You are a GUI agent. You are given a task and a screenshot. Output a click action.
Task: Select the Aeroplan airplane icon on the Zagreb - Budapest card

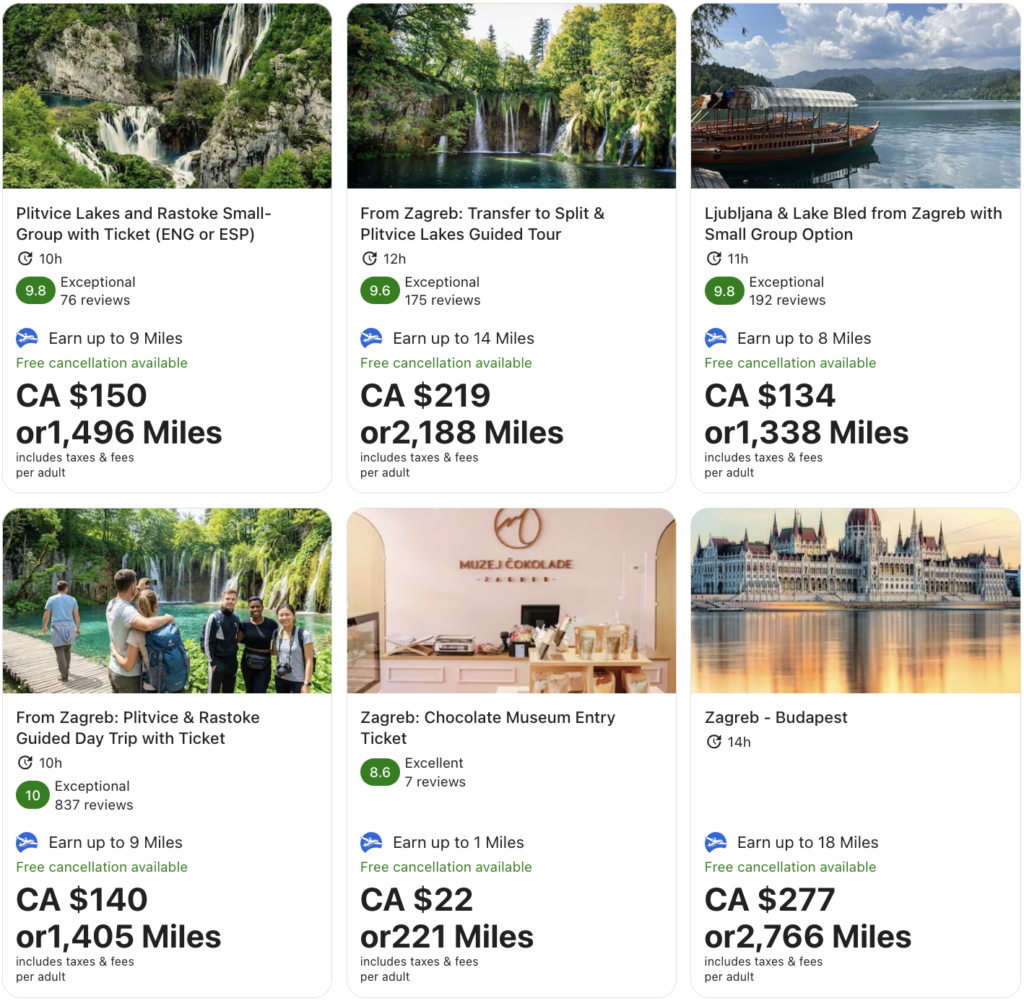coord(716,842)
